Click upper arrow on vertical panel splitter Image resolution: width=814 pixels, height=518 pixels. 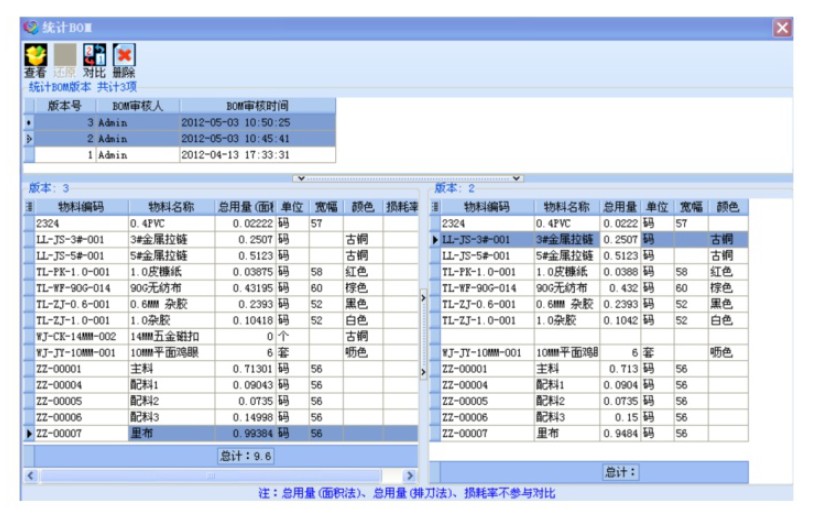pos(423,298)
